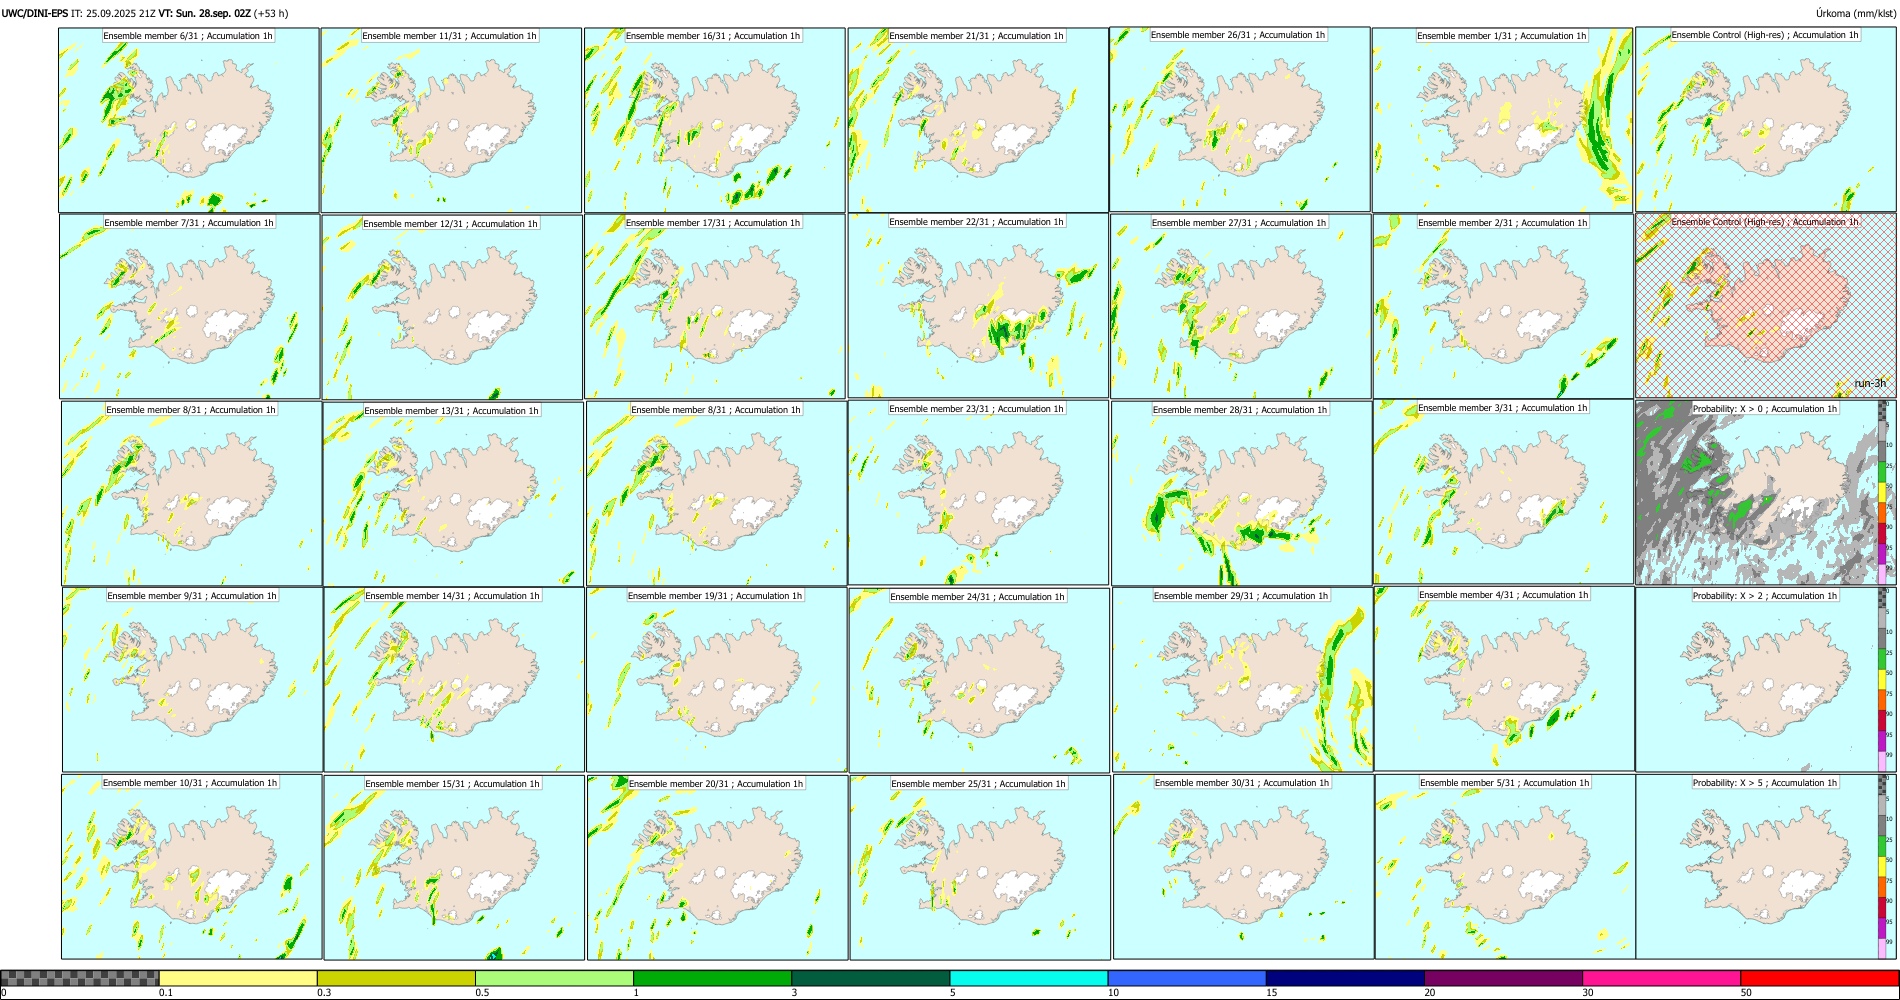This screenshot has width=1900, height=1000.
Task: Click the Probability X > 2 vertical color scale
Action: 1883,680
